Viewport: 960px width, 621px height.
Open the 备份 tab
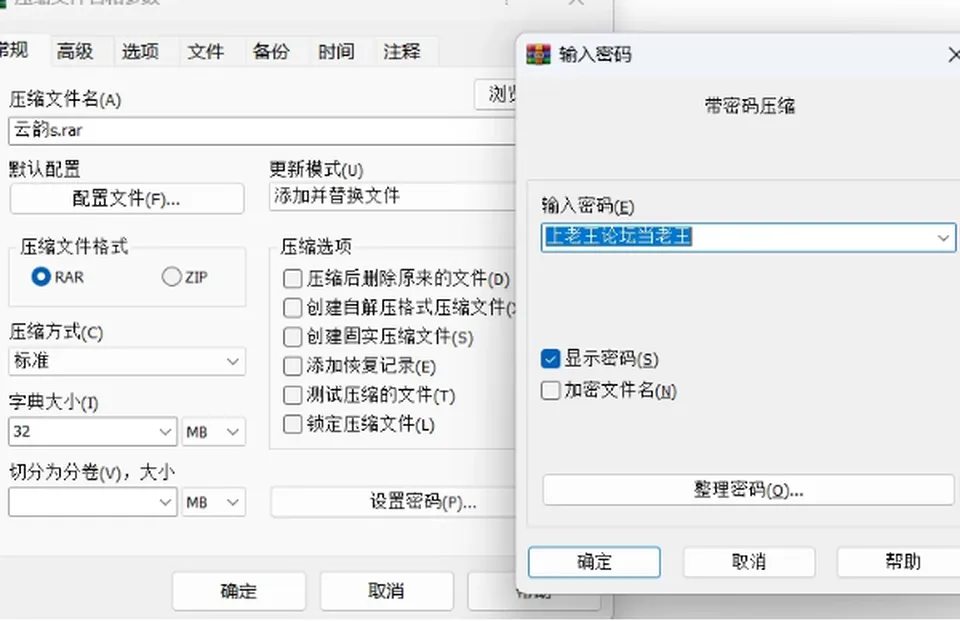271,51
